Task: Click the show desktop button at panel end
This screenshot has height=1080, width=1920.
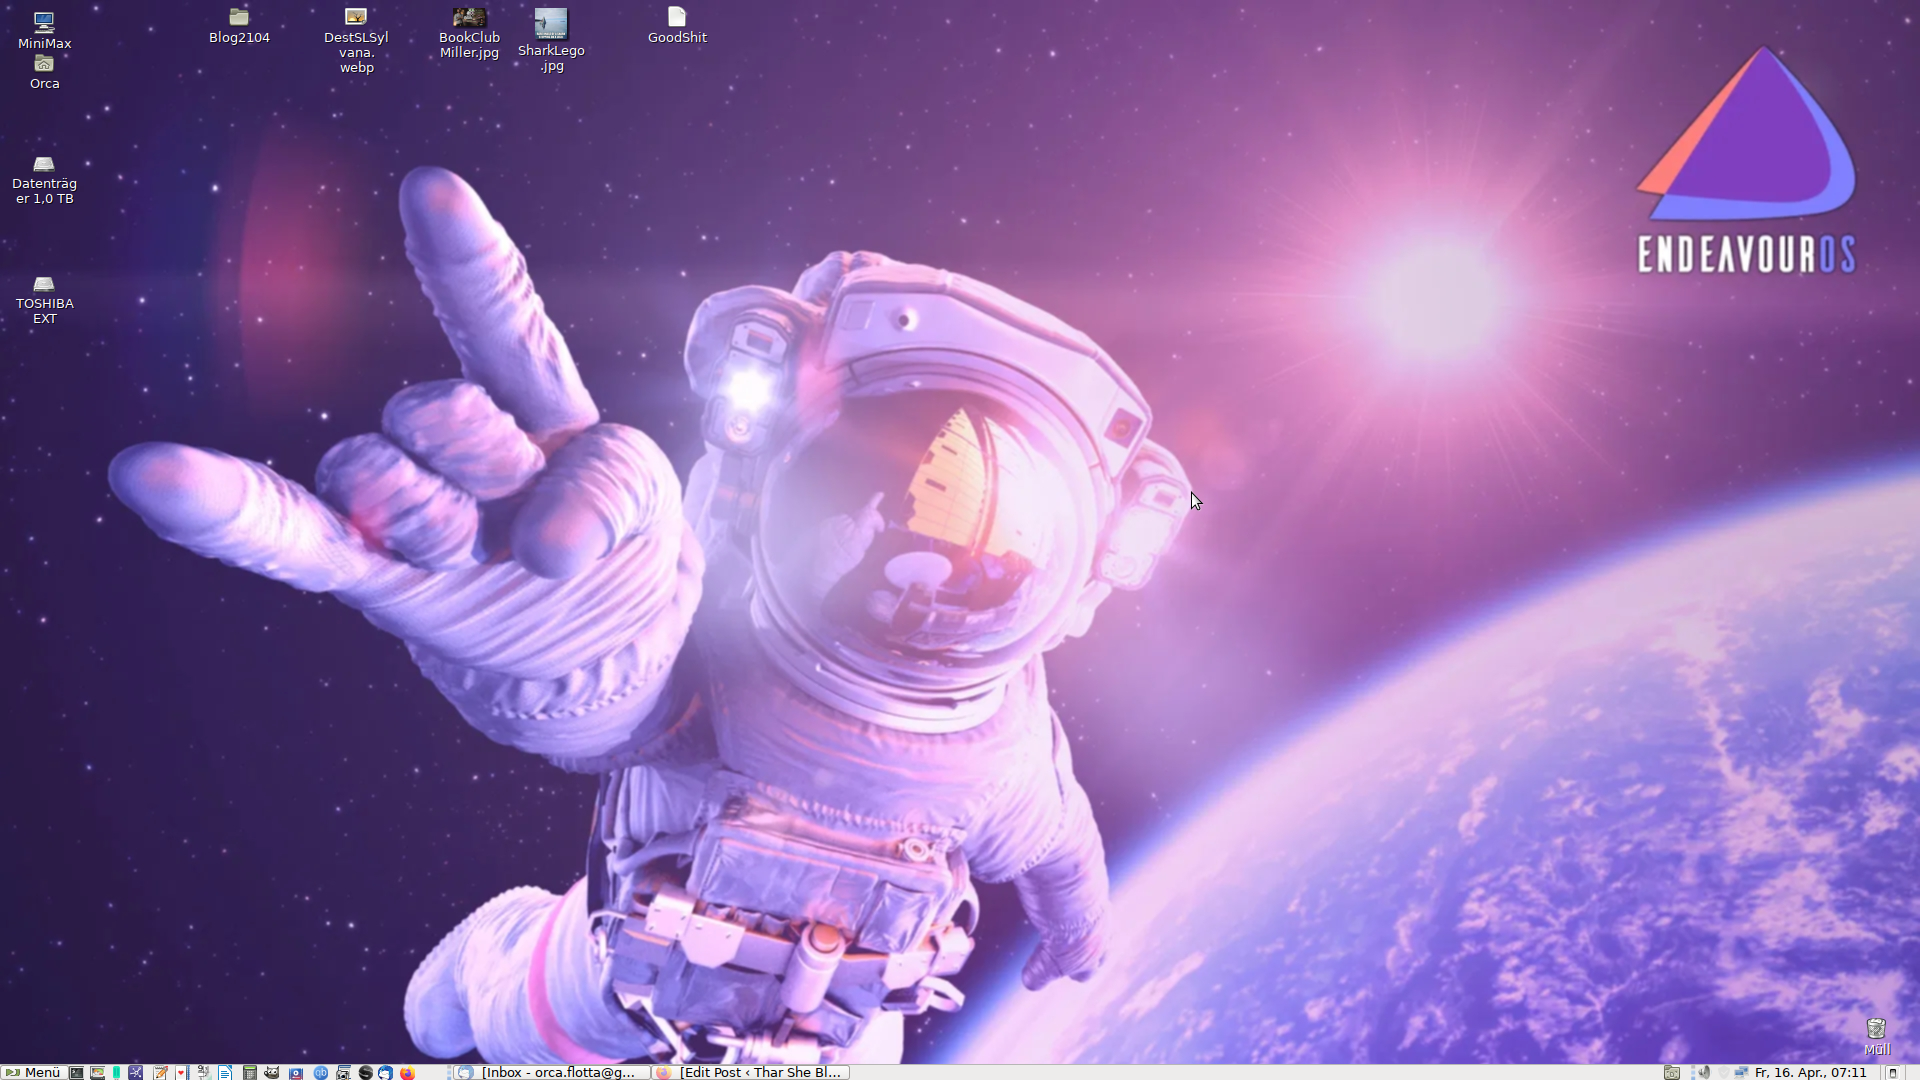Action: tap(1892, 1072)
